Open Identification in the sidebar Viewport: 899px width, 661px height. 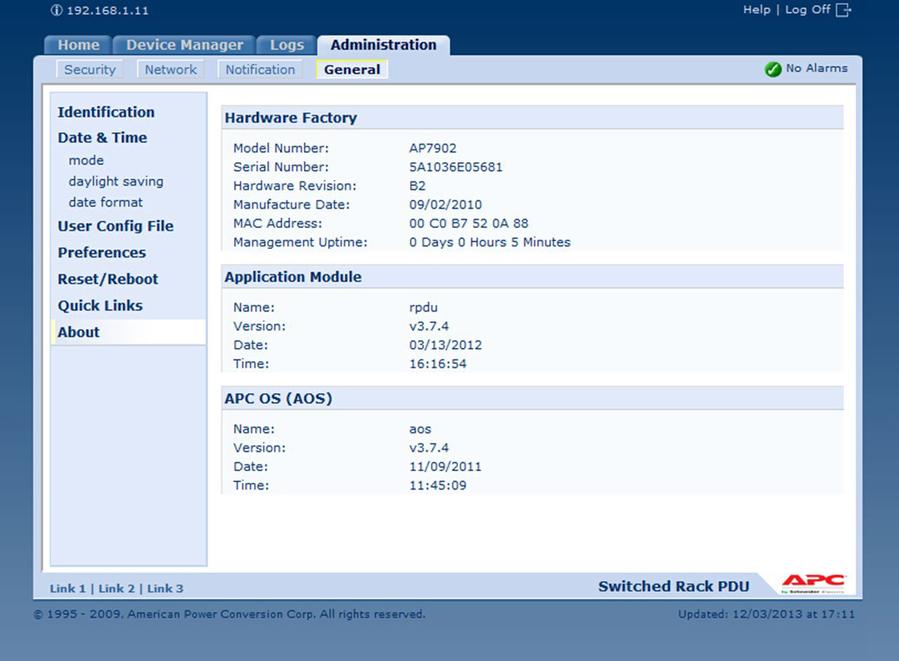(x=106, y=113)
